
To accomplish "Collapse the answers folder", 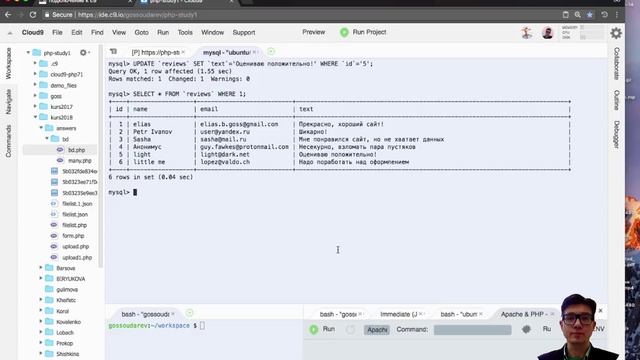I will click(41, 128).
